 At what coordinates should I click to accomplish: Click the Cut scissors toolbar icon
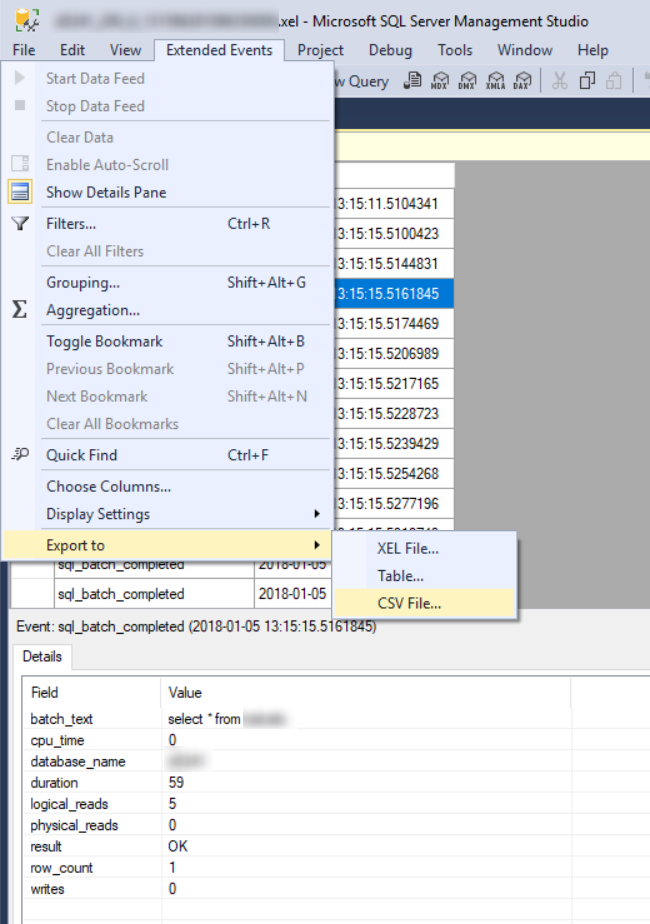(x=559, y=80)
